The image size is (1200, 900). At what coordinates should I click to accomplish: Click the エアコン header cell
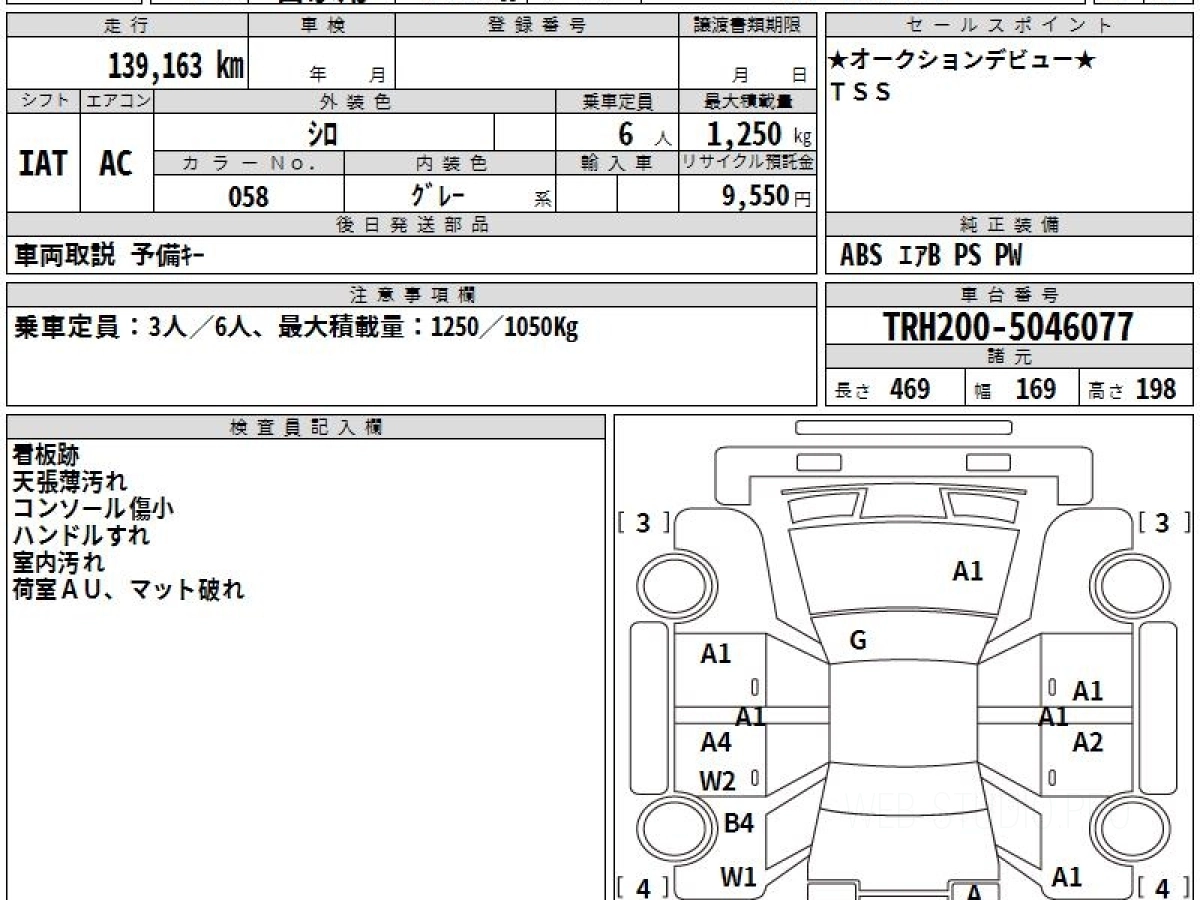pos(117,102)
